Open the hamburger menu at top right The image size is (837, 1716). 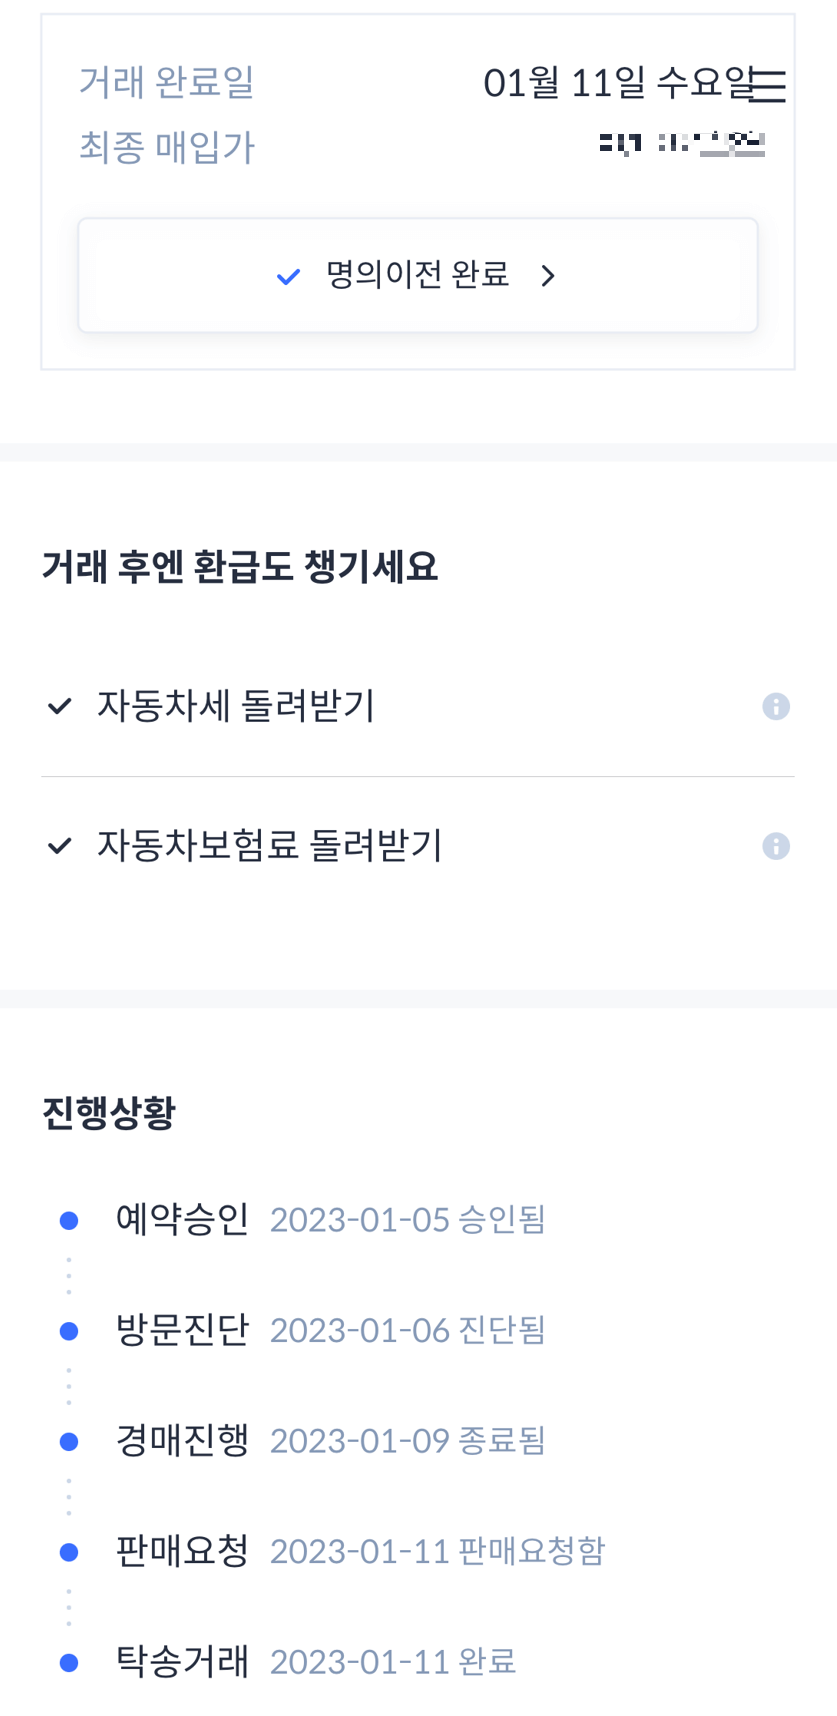(769, 86)
